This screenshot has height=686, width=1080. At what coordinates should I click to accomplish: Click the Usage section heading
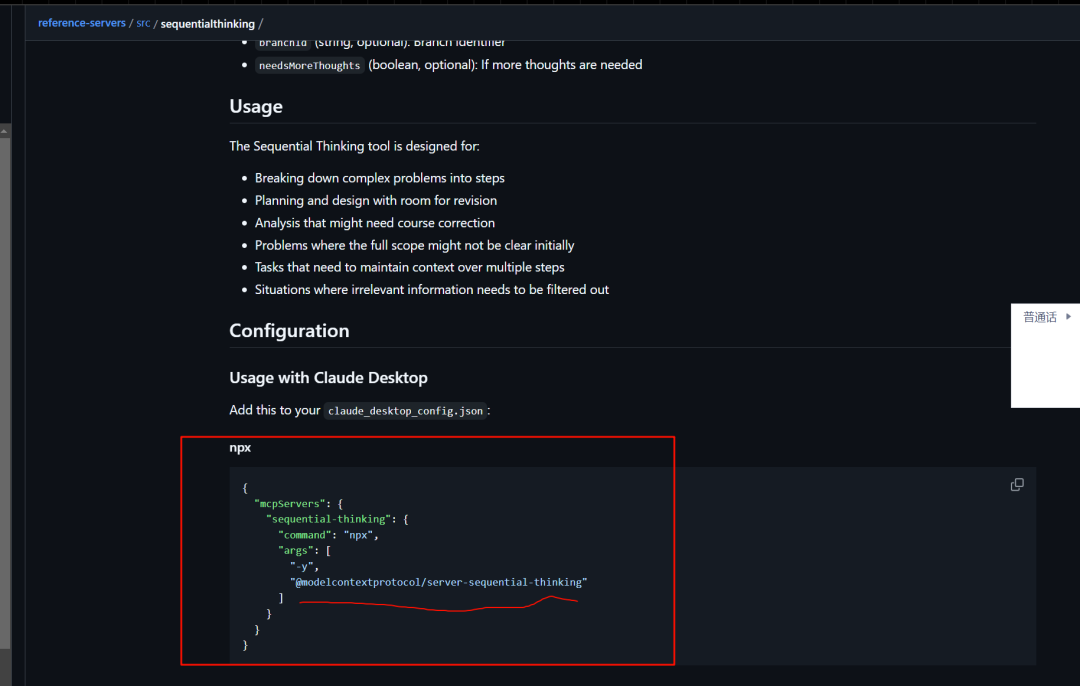tap(256, 107)
